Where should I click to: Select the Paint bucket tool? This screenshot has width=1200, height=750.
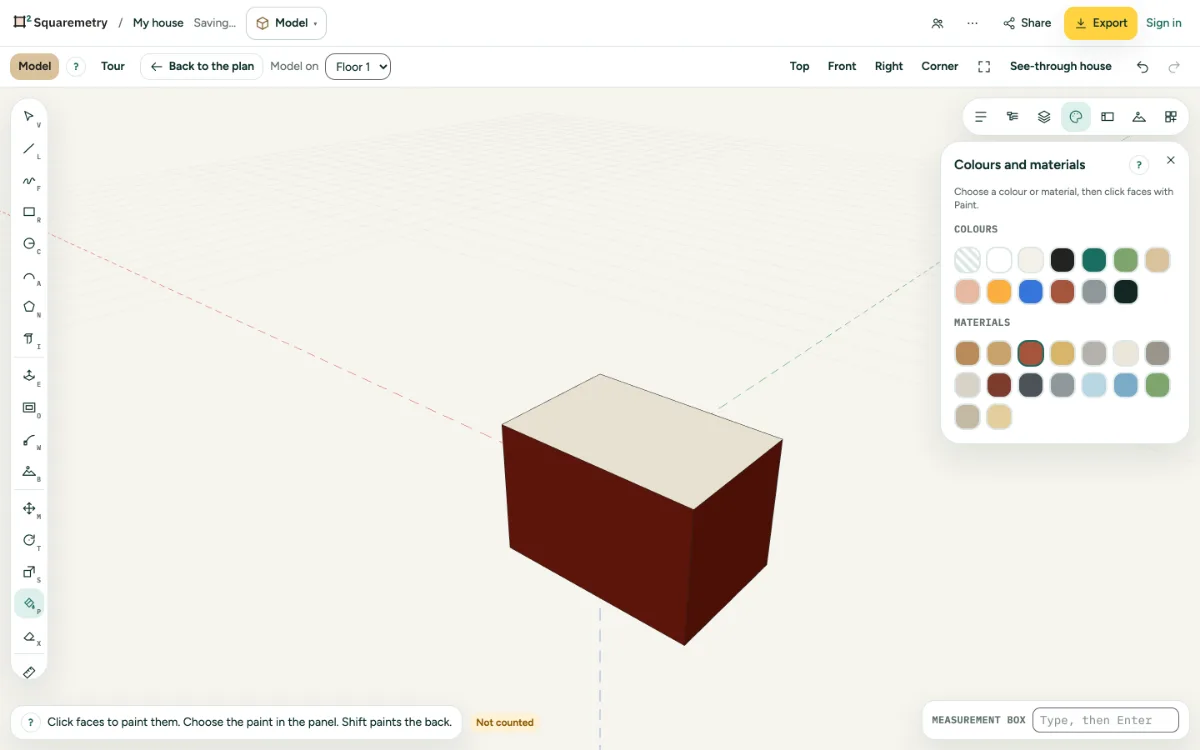29,604
